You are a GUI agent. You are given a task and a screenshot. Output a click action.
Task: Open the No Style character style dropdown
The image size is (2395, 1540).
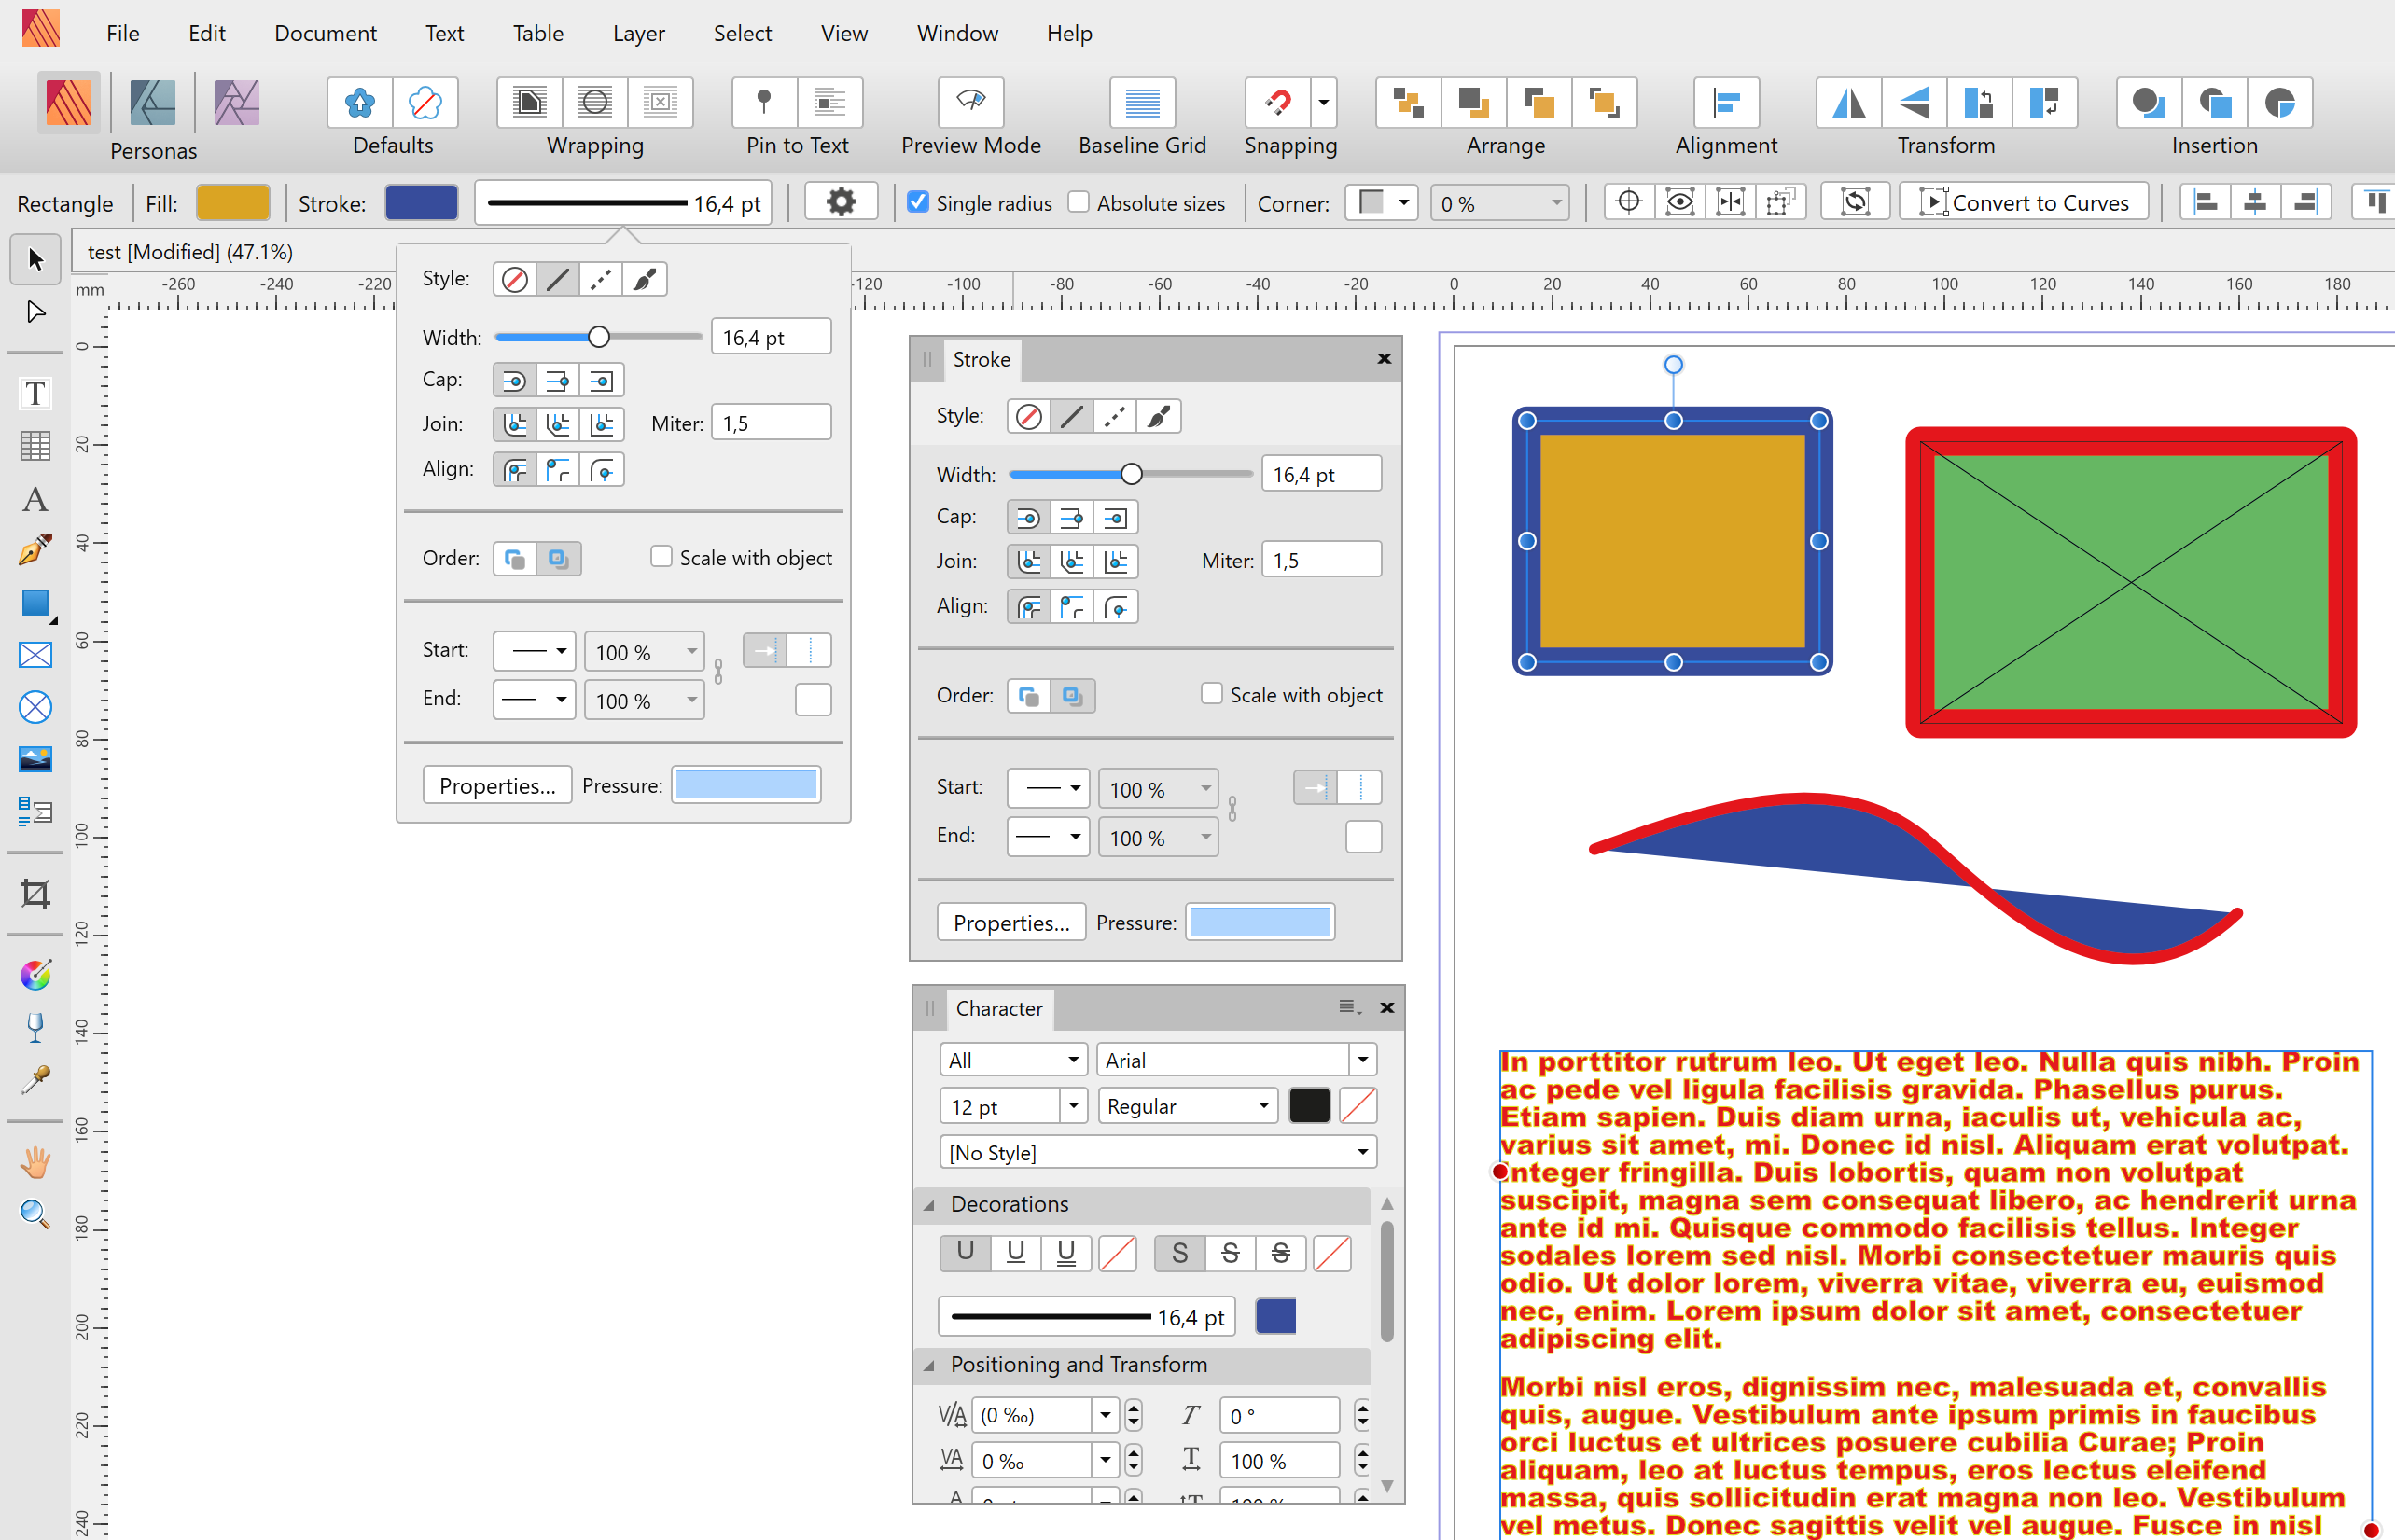(x=1157, y=1152)
